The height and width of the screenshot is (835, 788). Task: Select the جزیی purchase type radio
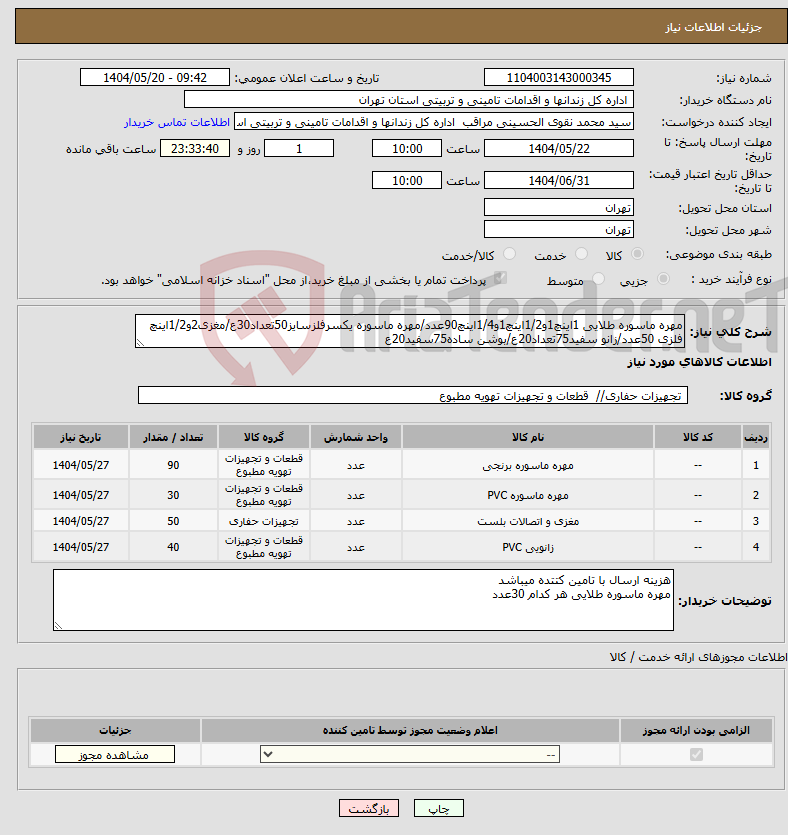point(663,279)
